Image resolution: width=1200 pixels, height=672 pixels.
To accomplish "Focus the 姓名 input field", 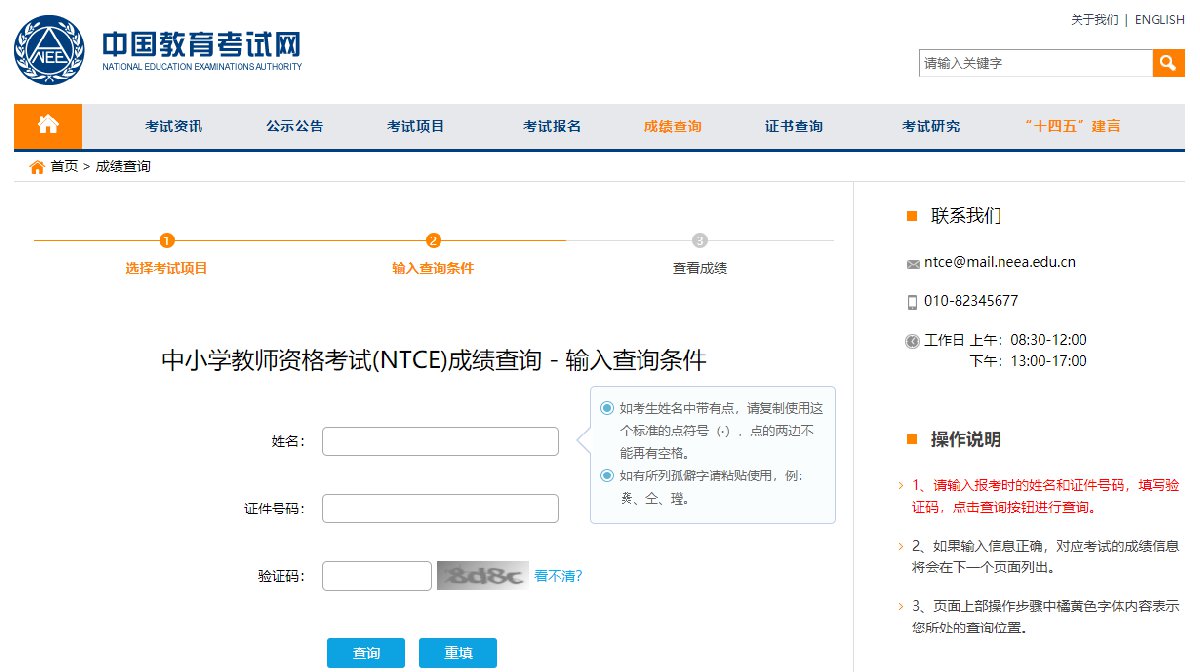I will point(440,441).
